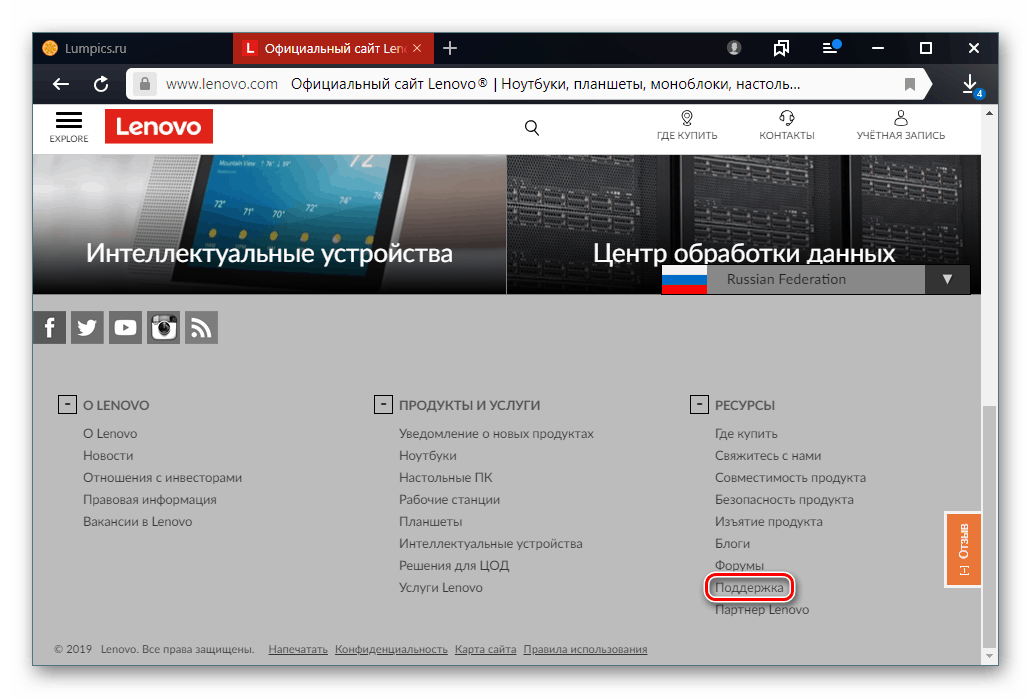Screen dimensions: 1031x698
Task: Select the Официальный сайт Lenovo tab
Action: [333, 48]
